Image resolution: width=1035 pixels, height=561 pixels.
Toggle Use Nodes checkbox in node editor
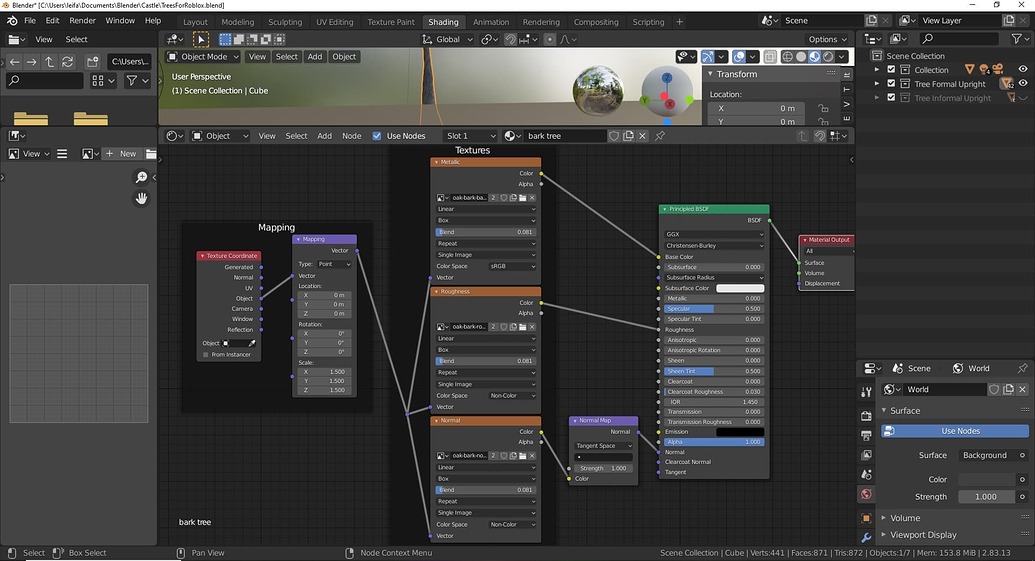click(x=377, y=136)
